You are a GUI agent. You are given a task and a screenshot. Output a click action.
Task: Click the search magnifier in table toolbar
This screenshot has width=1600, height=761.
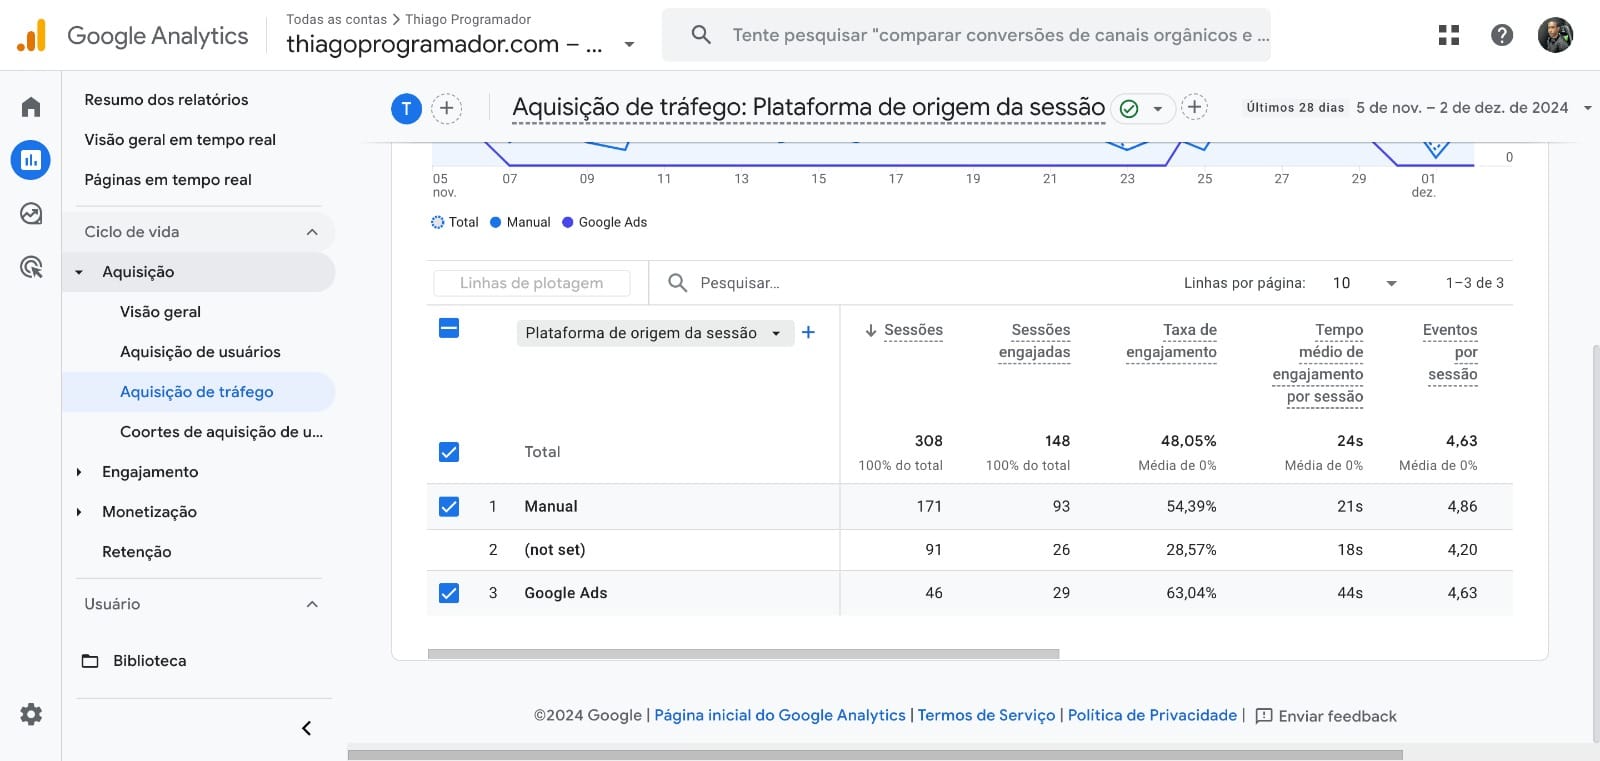677,283
